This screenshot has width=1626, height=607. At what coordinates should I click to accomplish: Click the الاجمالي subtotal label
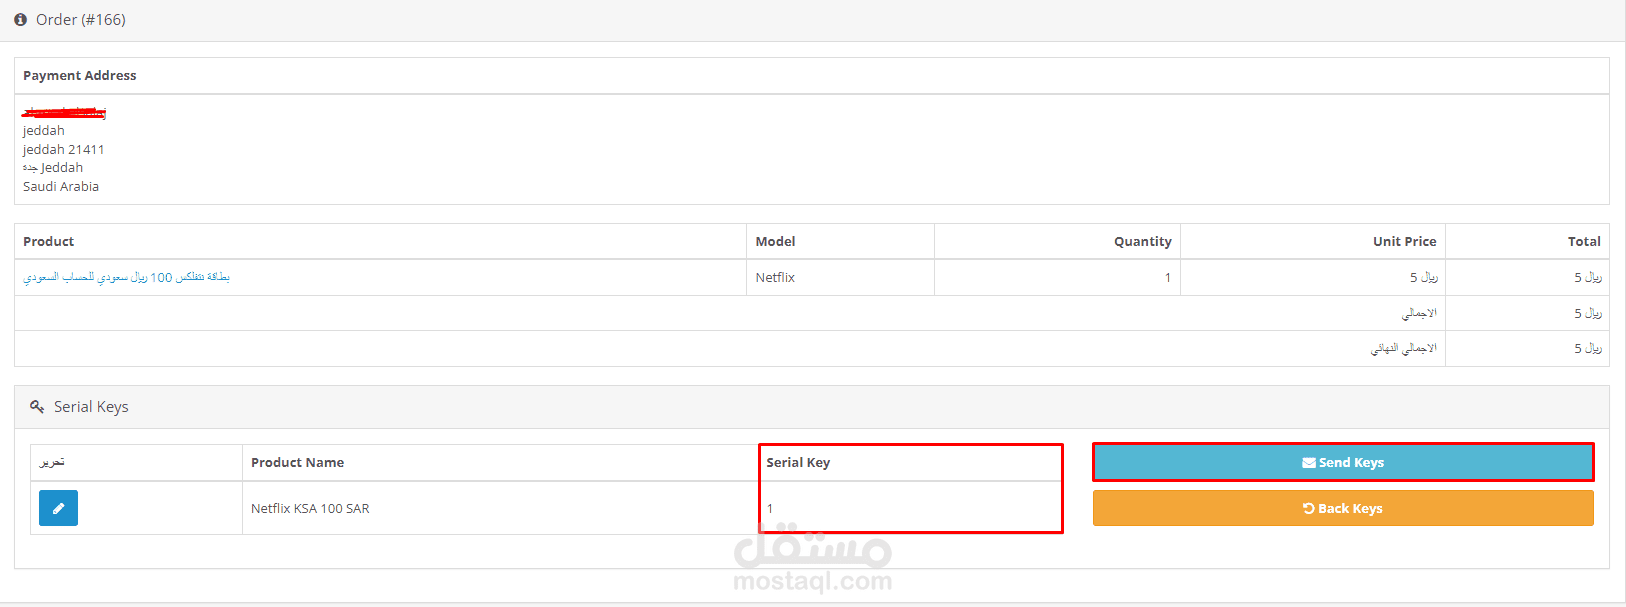(x=1419, y=313)
